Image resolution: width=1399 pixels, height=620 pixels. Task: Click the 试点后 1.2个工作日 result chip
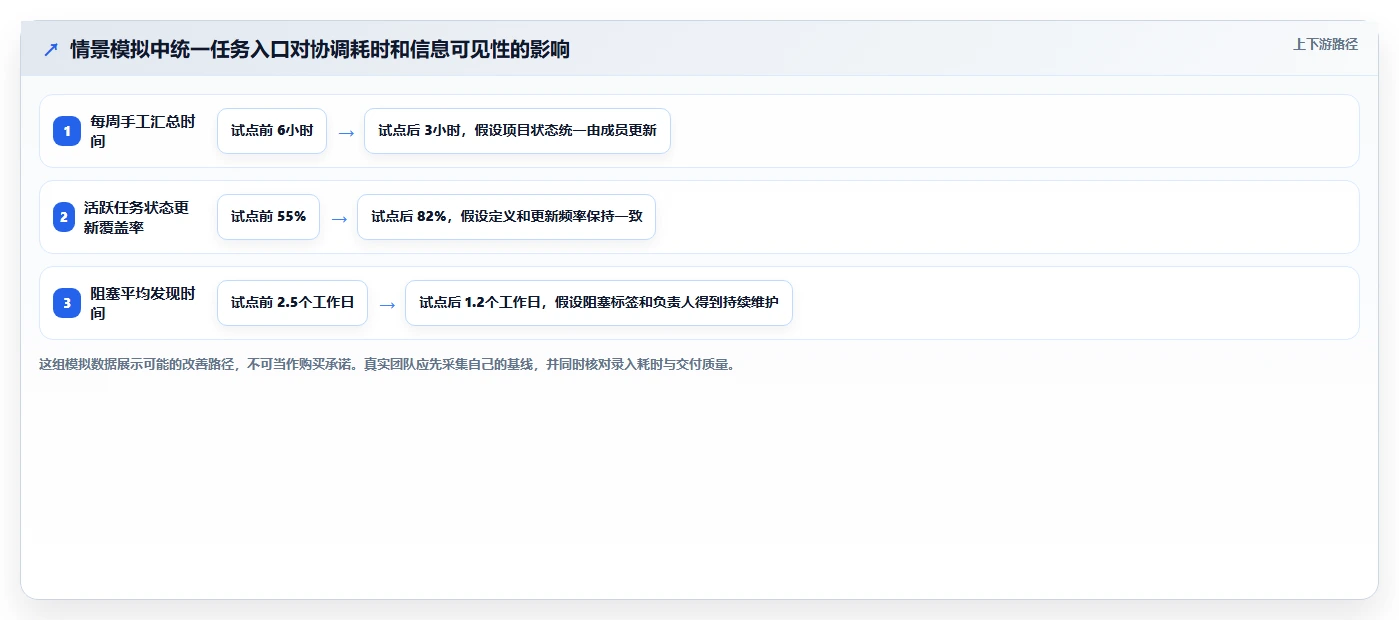point(599,303)
